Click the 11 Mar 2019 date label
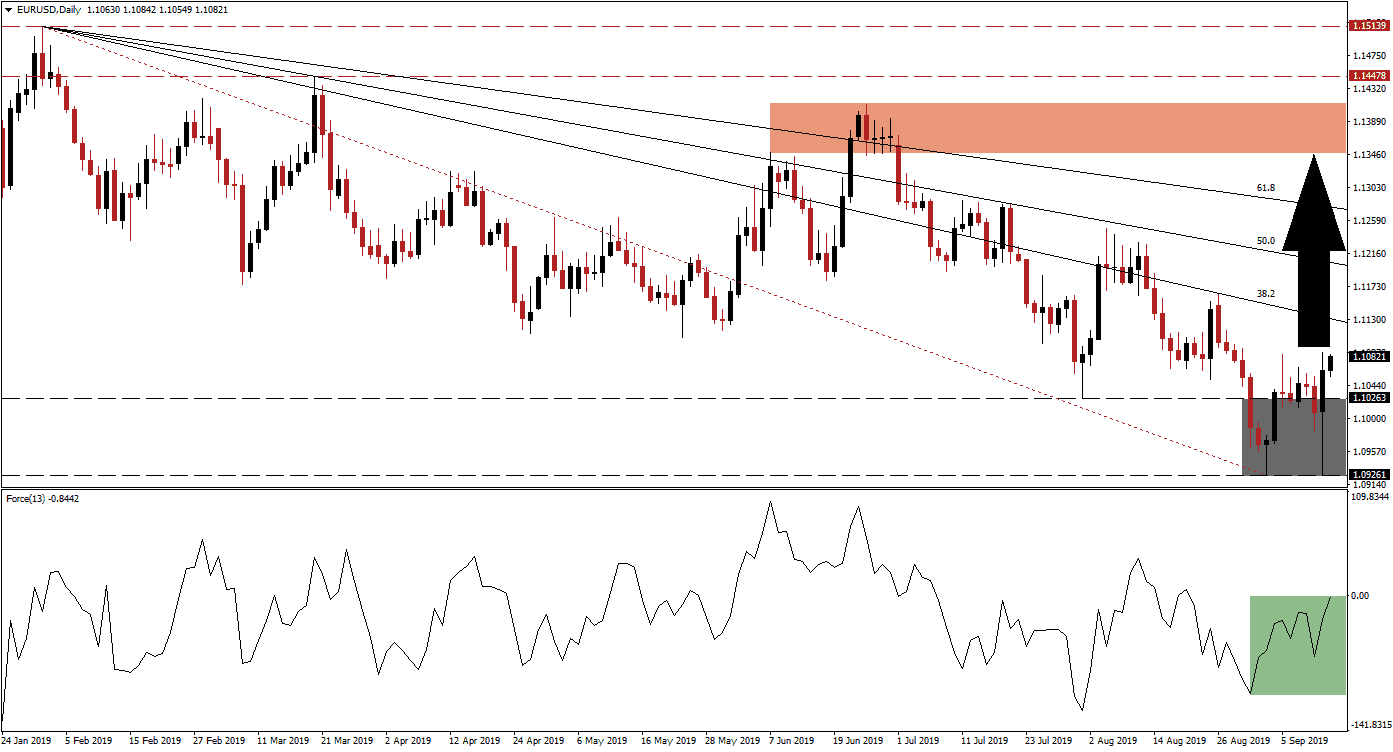Image resolution: width=1393 pixels, height=752 pixels. pos(284,742)
